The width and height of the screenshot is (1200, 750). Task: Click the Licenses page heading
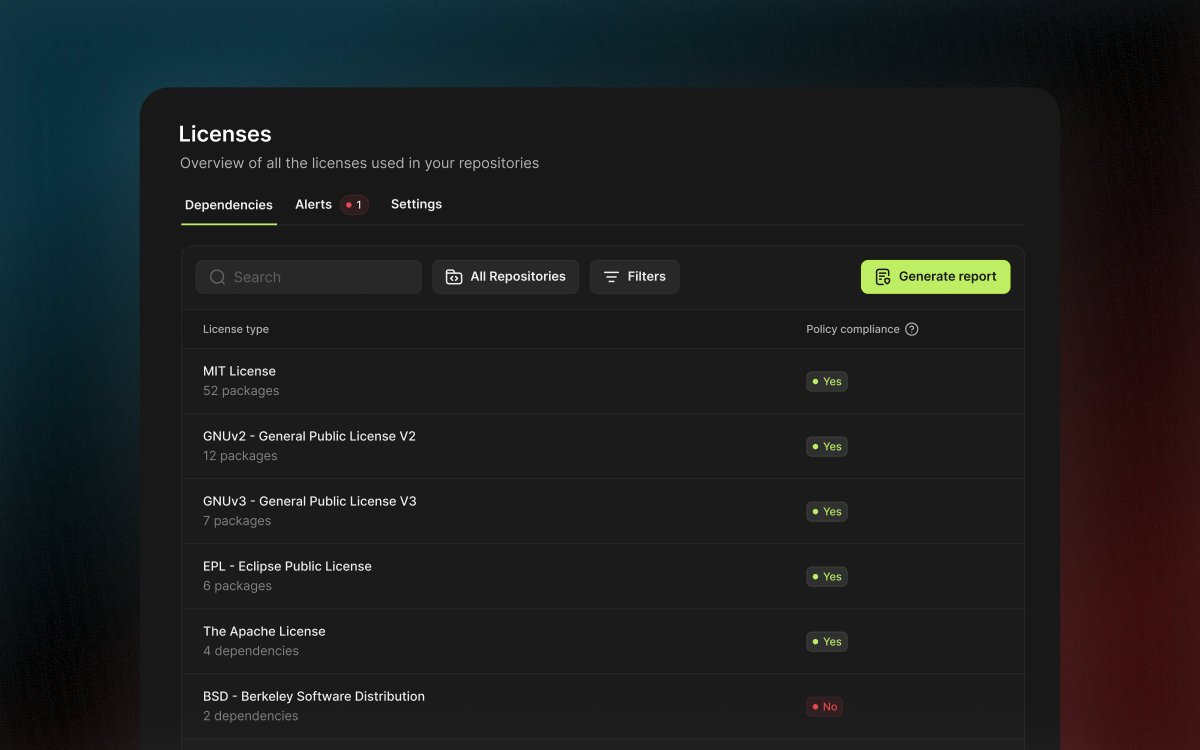[225, 134]
